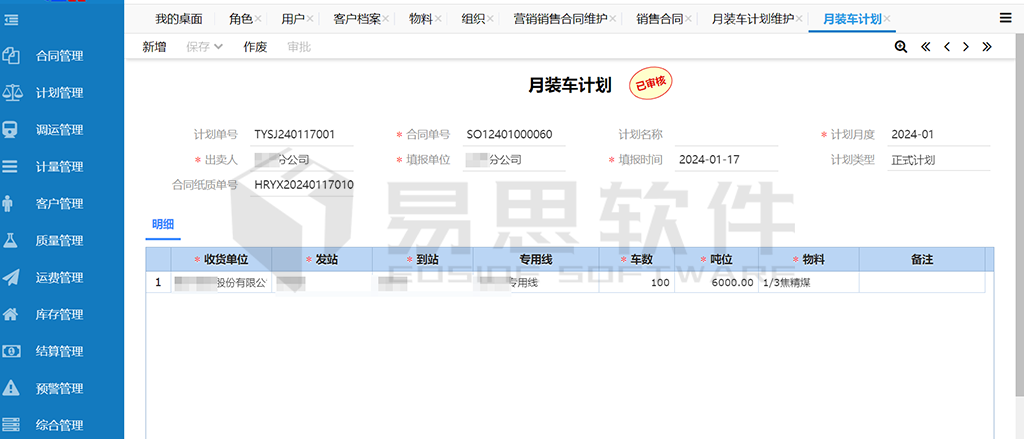Screen dimensions: 1024x439
Task: Jump to first record arrow
Action: (x=925, y=47)
